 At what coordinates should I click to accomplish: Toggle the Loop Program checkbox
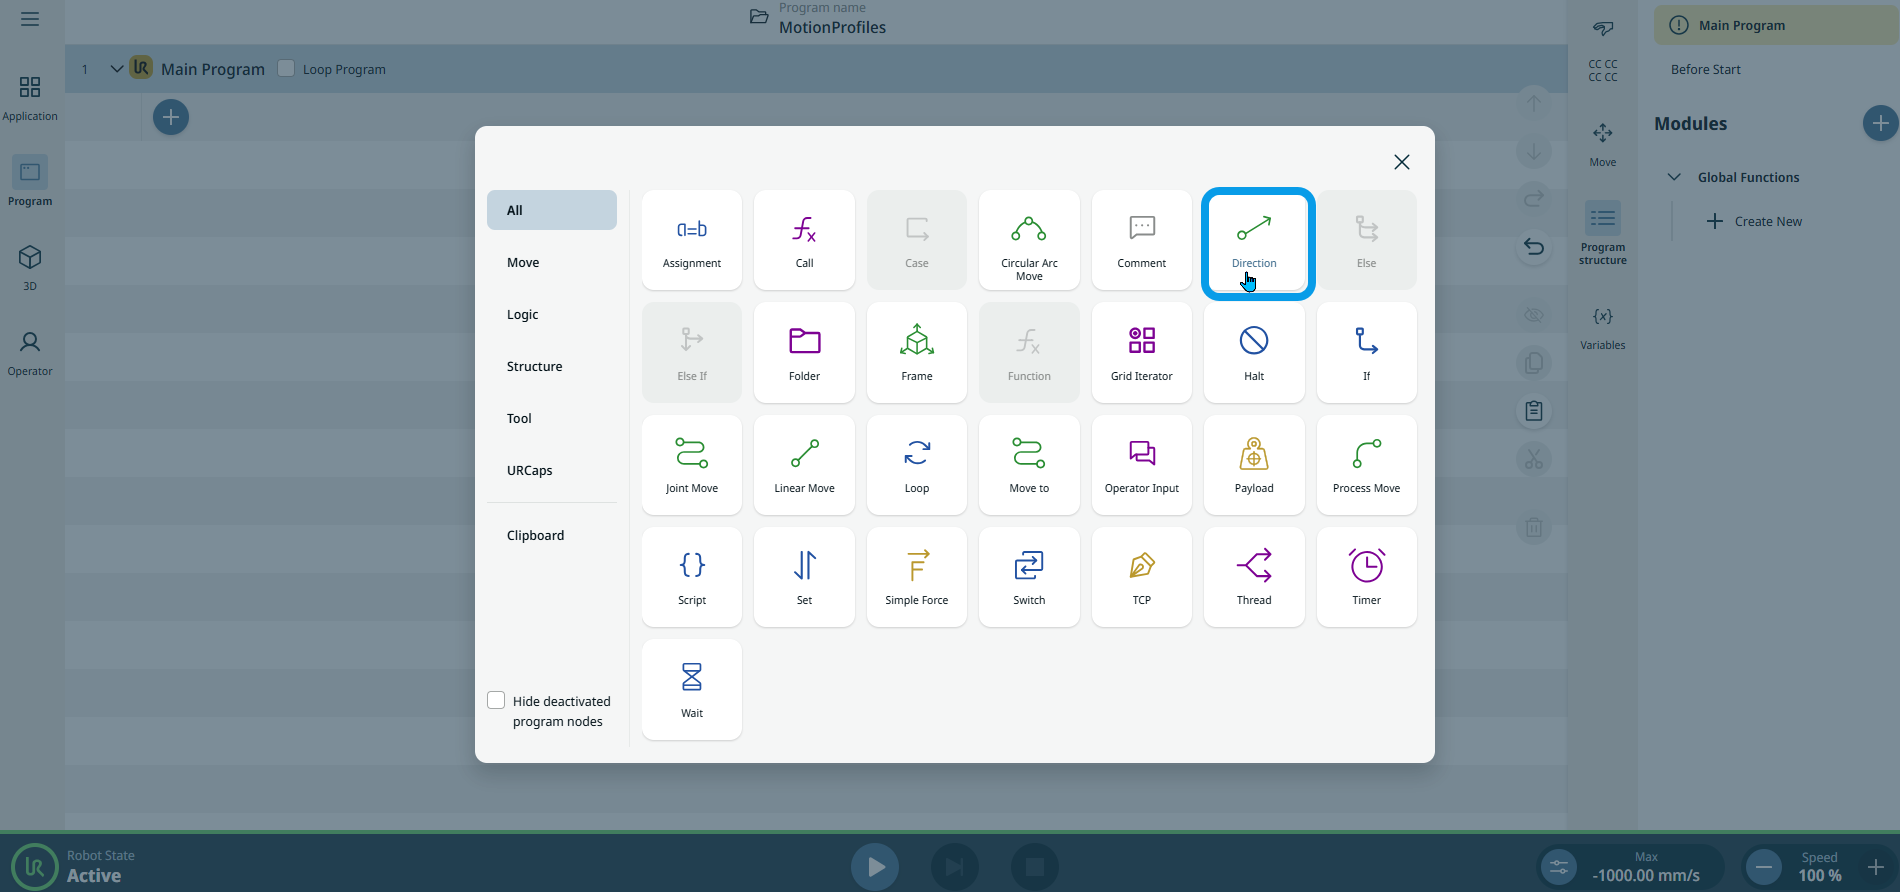pyautogui.click(x=287, y=68)
